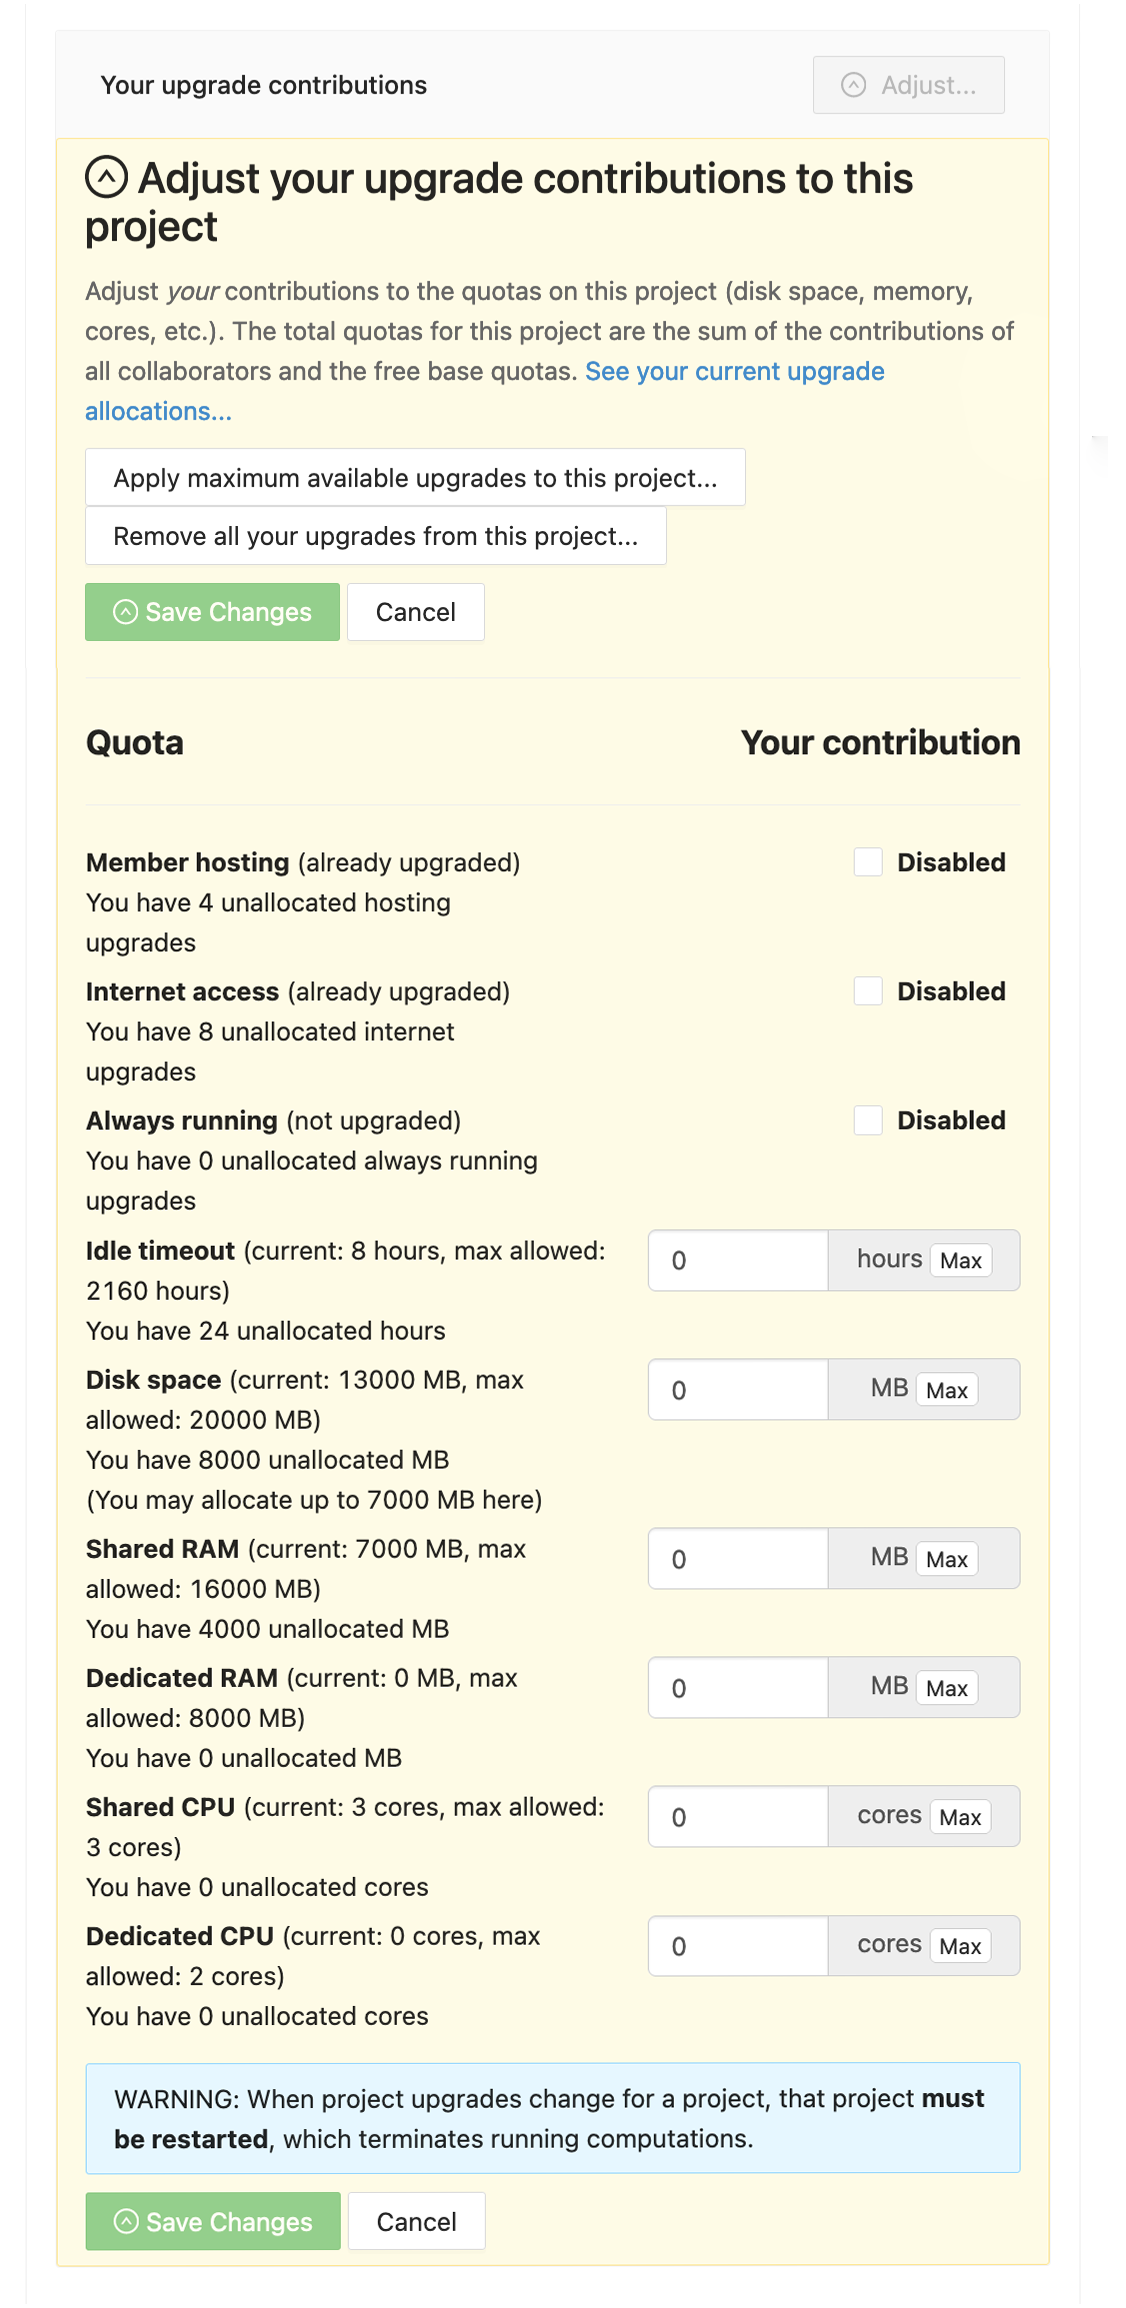
Task: Enable the Member hosting checkbox
Action: pos(868,862)
